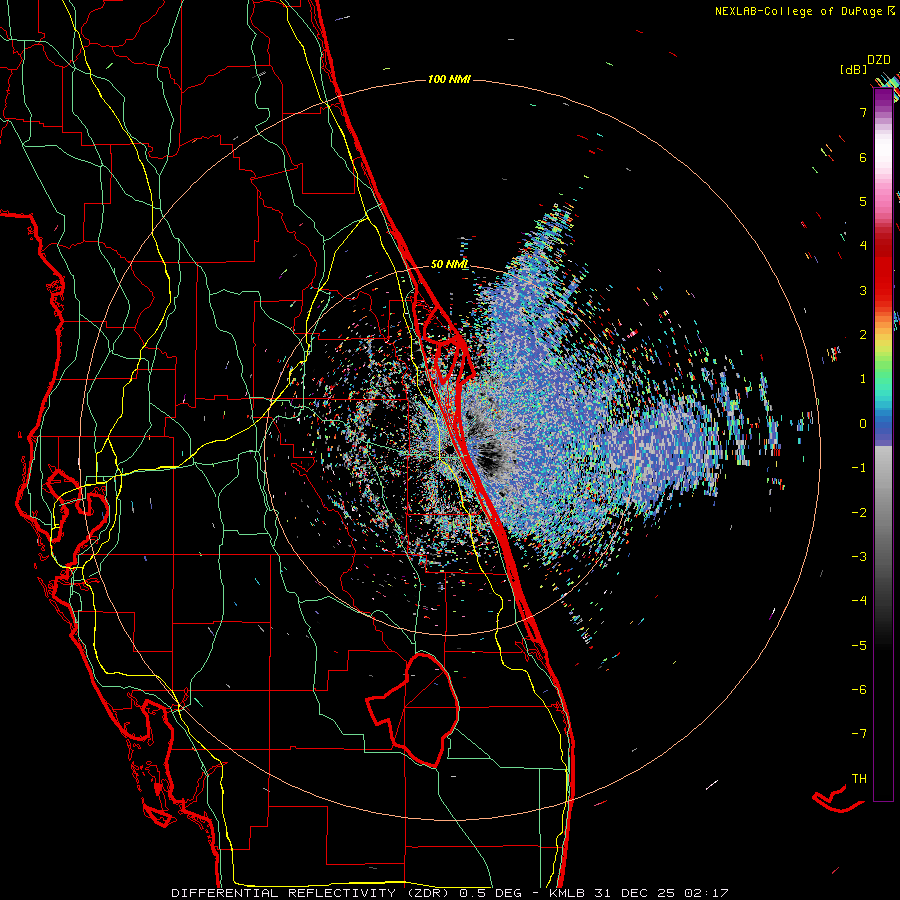Select the 0 dB scale value
The image size is (900, 900).
click(x=863, y=424)
